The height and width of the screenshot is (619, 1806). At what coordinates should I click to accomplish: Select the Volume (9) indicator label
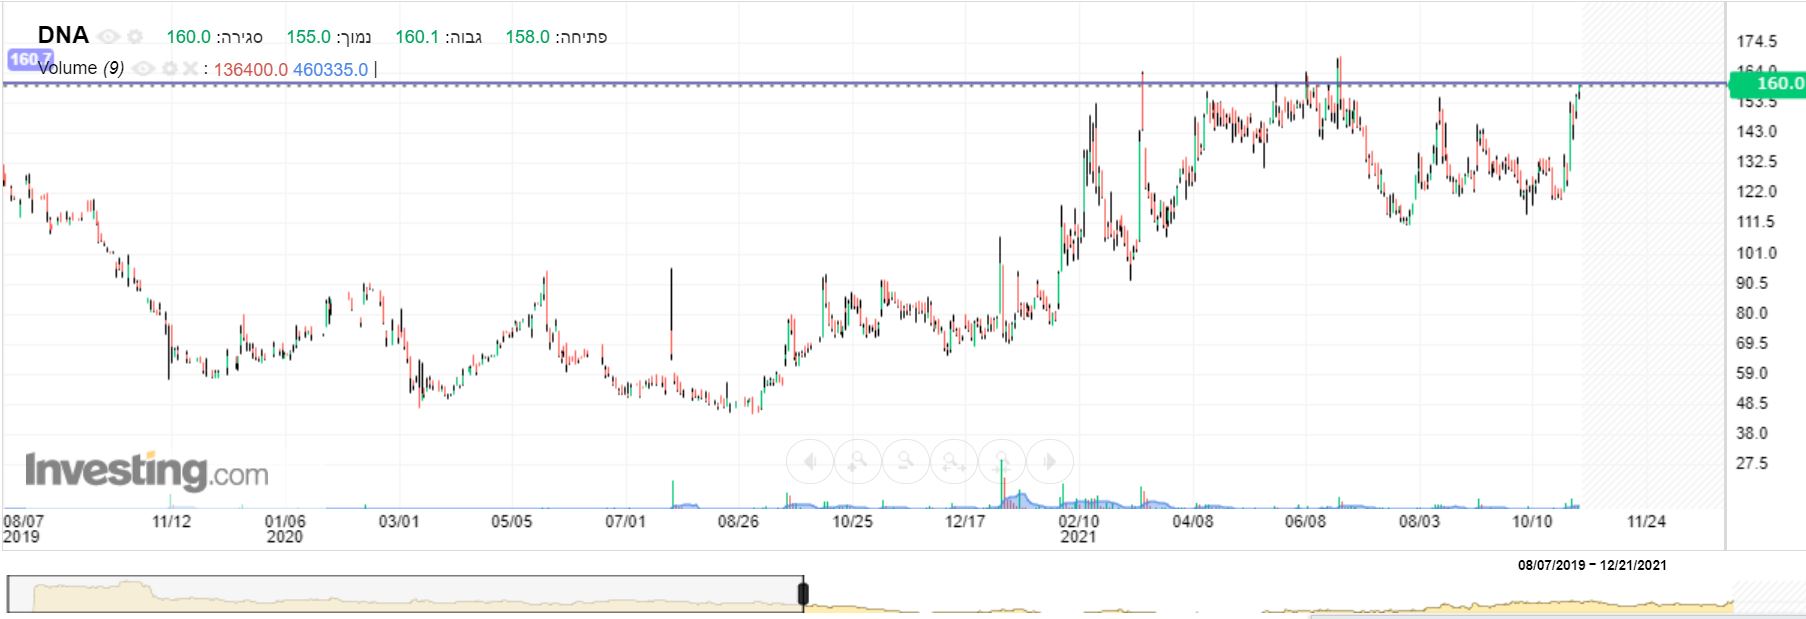click(82, 69)
